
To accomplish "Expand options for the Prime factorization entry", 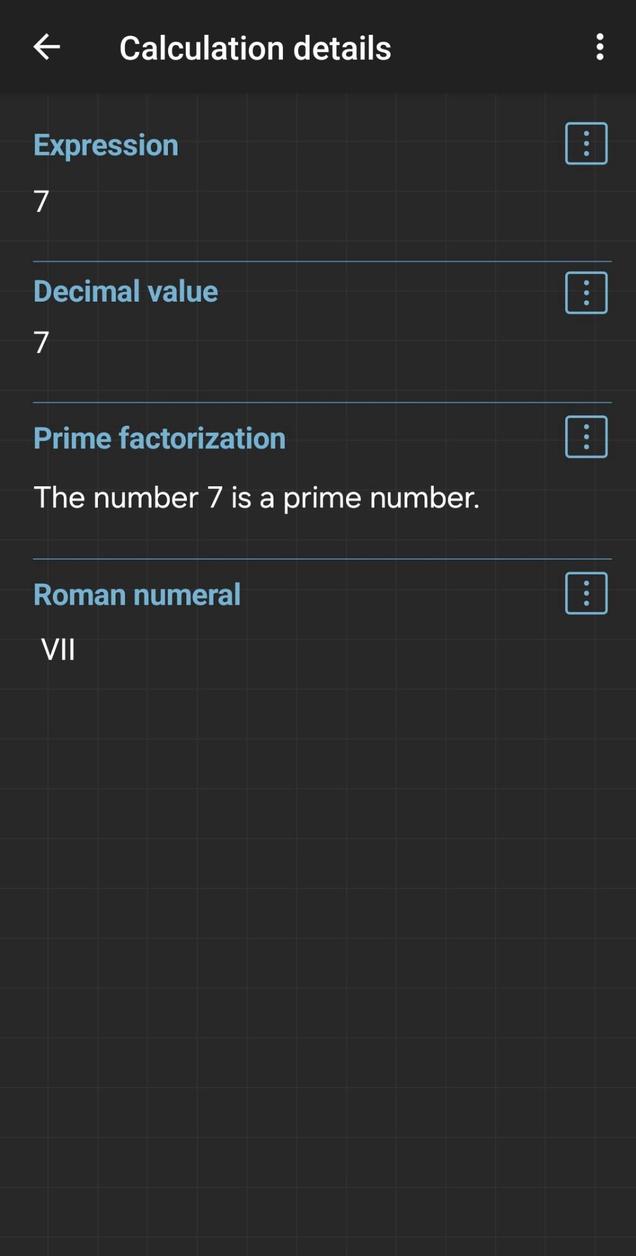I will (585, 436).
